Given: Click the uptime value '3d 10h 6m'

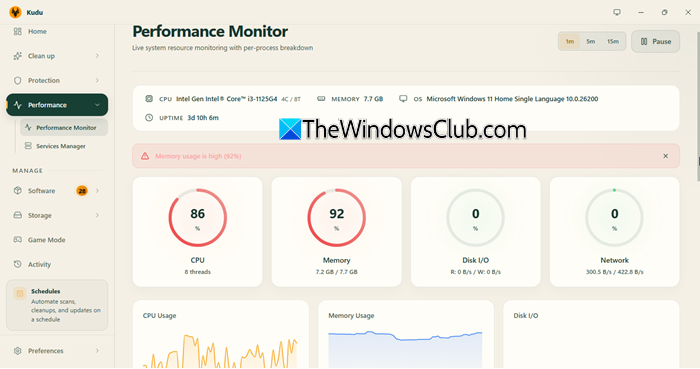Looking at the screenshot, I should (203, 118).
